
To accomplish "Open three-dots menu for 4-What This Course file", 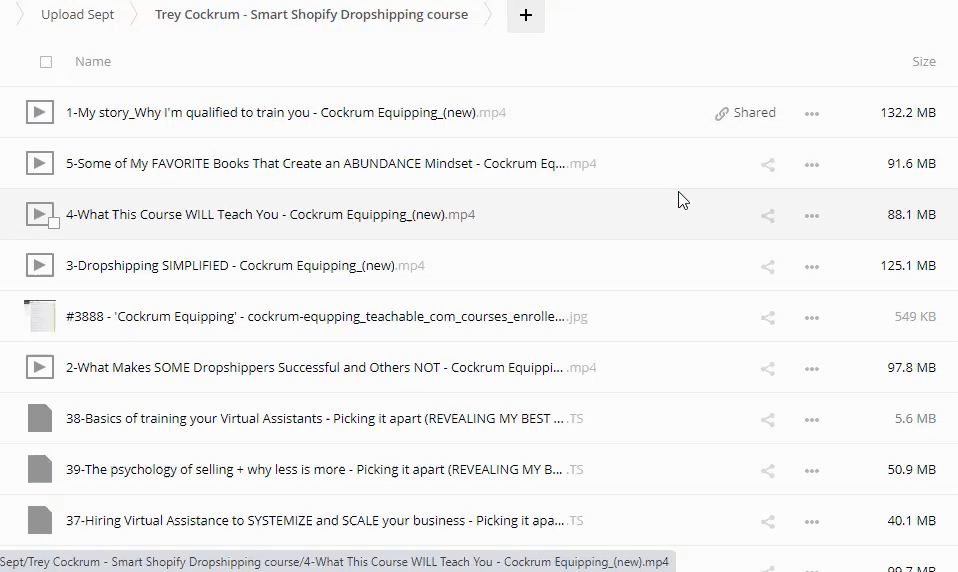I will [812, 215].
